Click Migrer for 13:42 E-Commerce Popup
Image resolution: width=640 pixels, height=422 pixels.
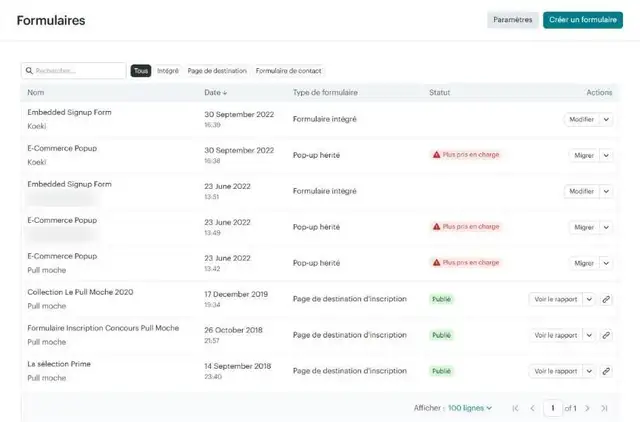pyautogui.click(x=584, y=263)
